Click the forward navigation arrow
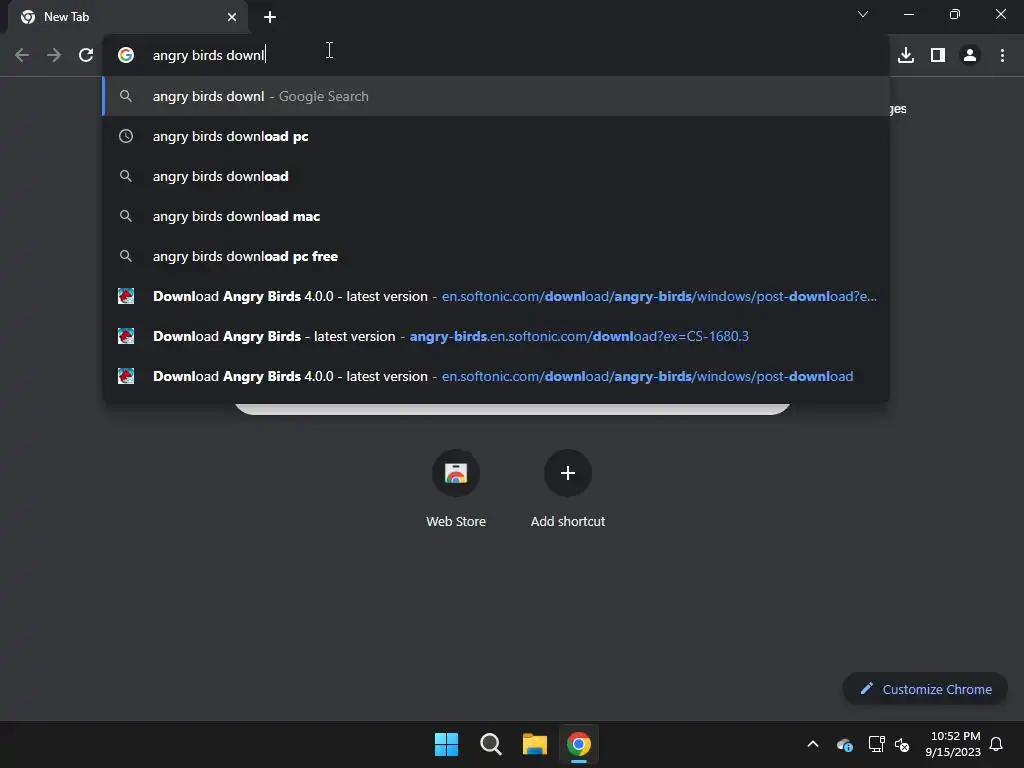Image resolution: width=1024 pixels, height=768 pixels. pyautogui.click(x=54, y=56)
